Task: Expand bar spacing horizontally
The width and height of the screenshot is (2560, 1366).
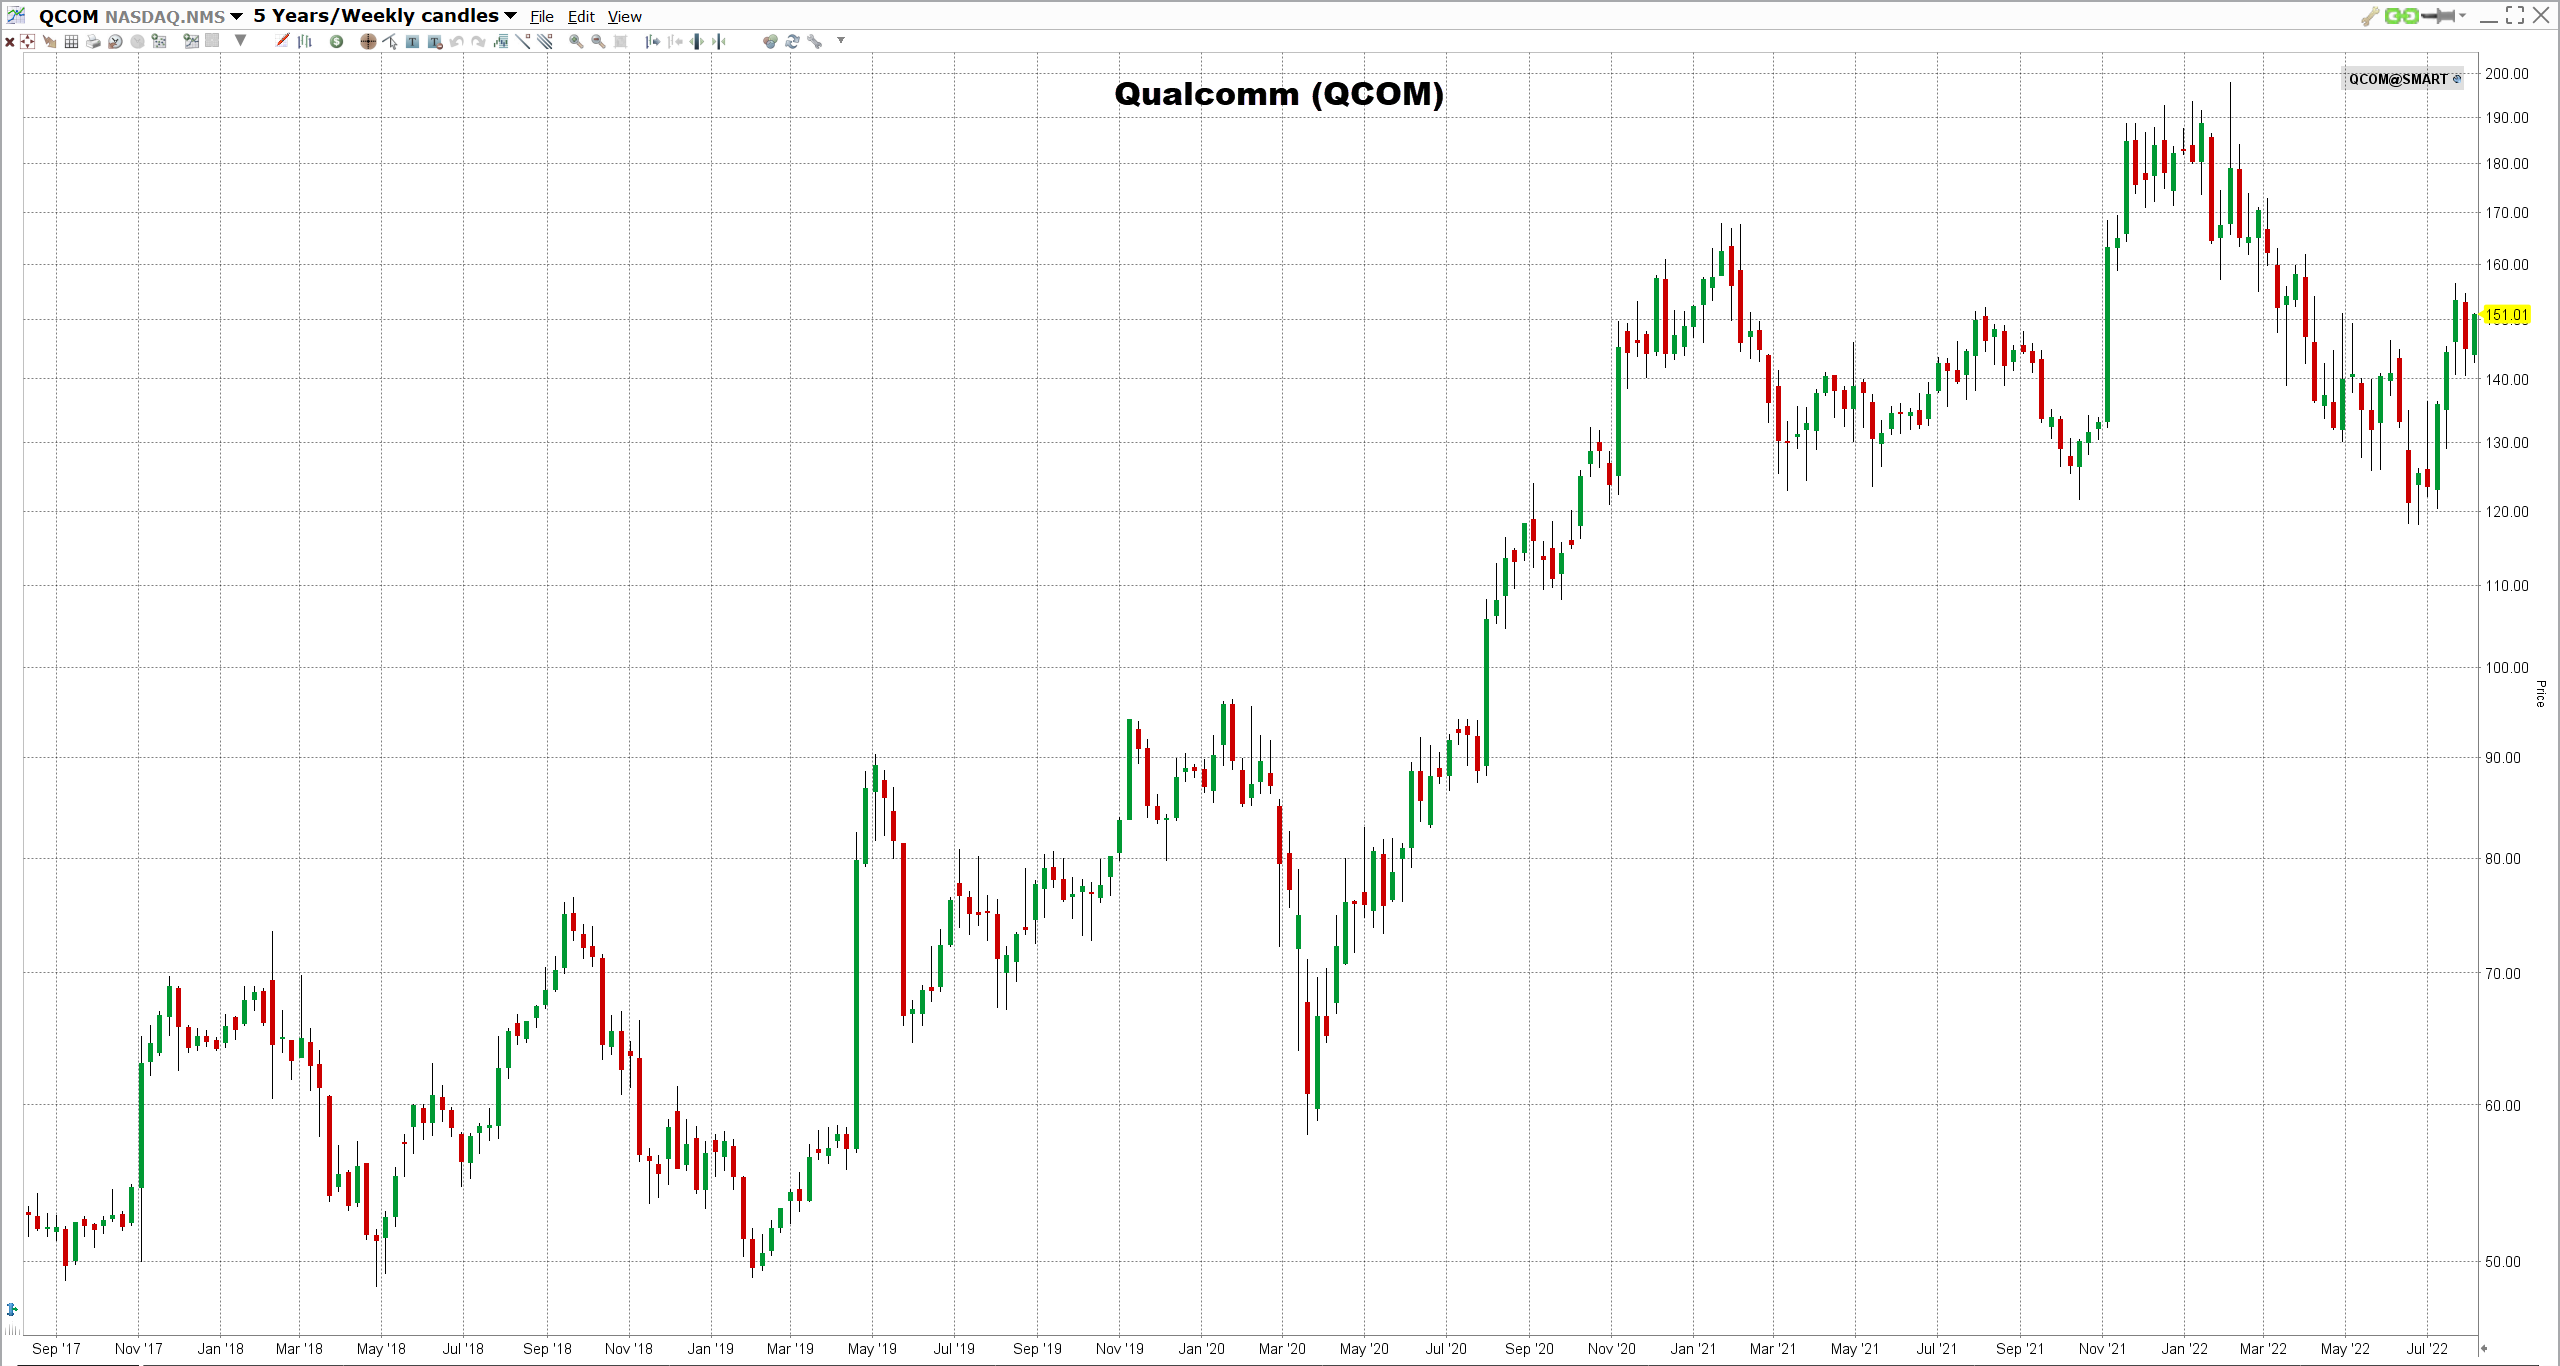Action: (697, 41)
